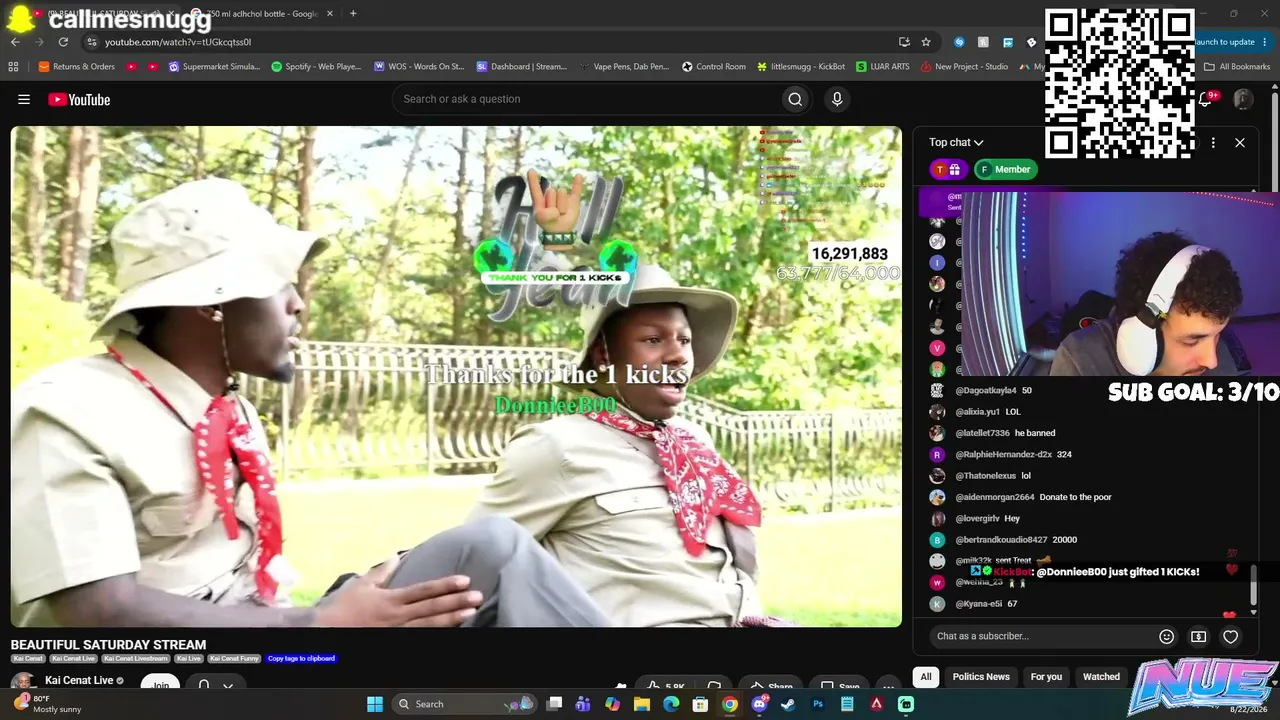Select the All chip filter

[x=926, y=677]
